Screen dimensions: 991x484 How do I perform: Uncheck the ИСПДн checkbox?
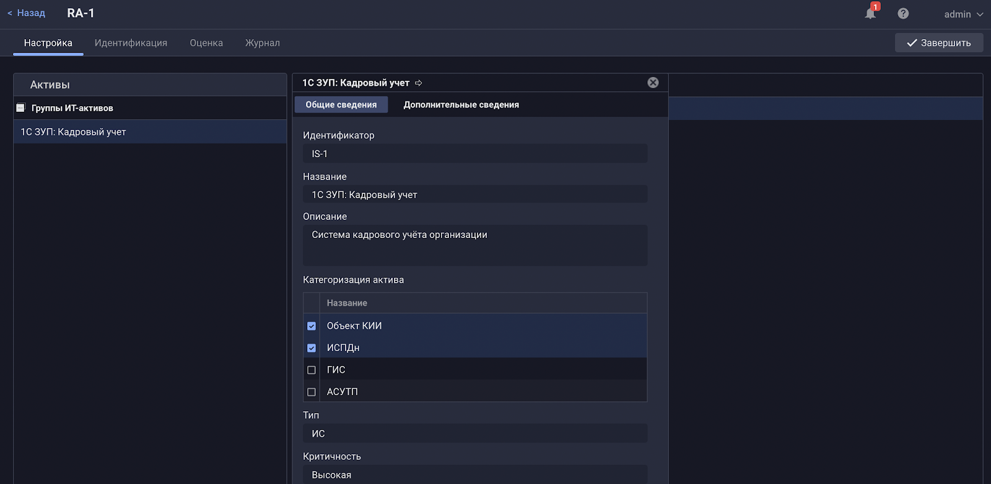pos(311,348)
